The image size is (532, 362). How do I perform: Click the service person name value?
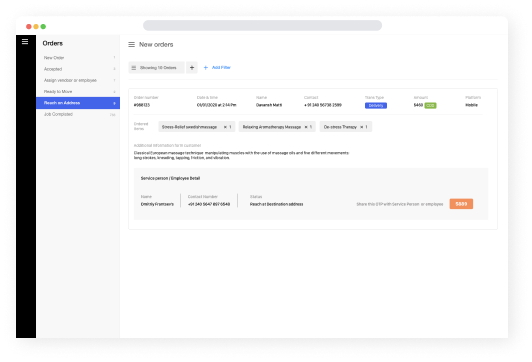coord(157,204)
